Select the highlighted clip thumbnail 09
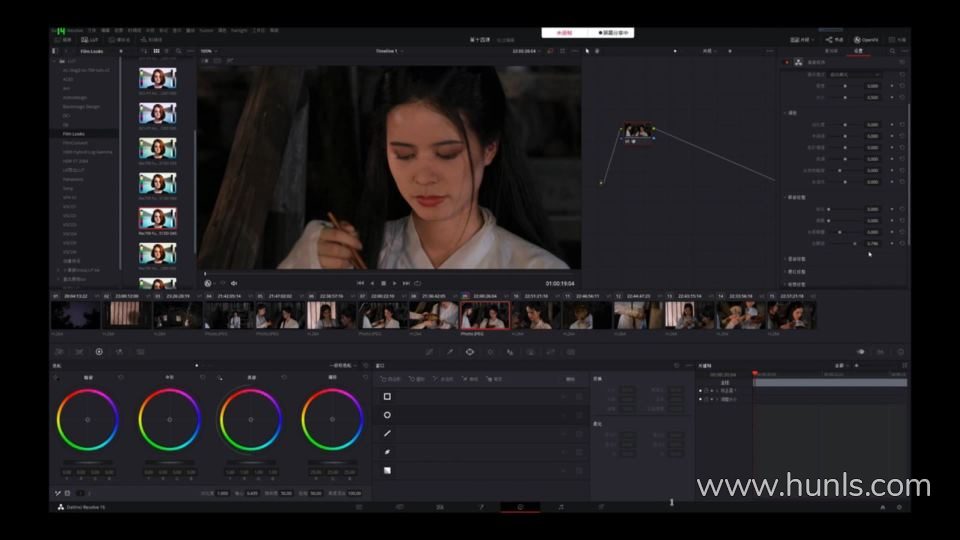This screenshot has width=960, height=540. click(x=485, y=315)
